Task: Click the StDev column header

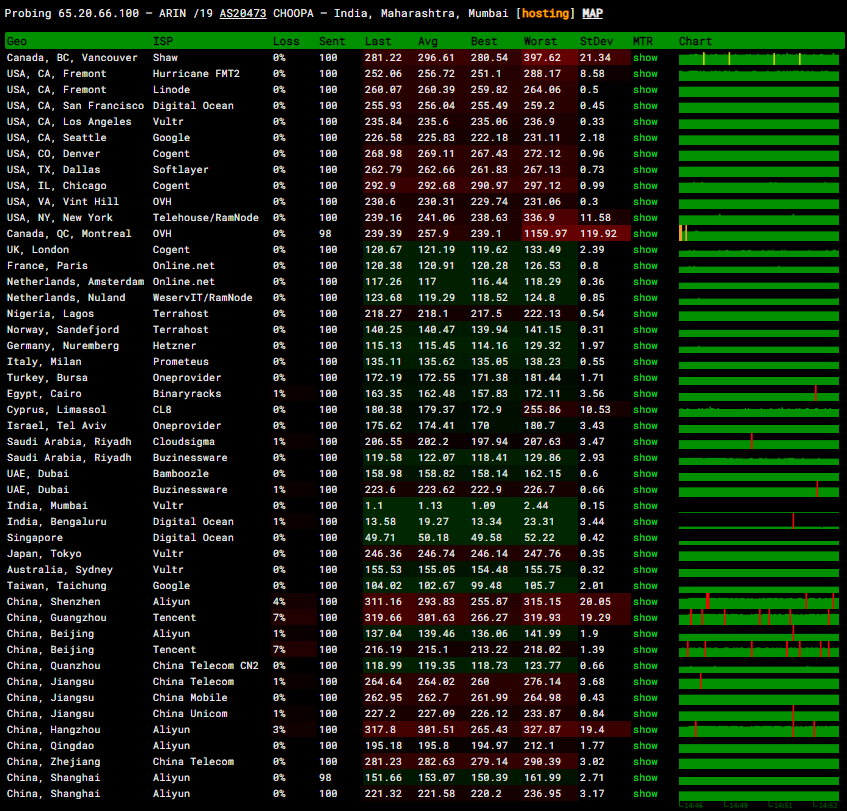Action: coord(596,42)
